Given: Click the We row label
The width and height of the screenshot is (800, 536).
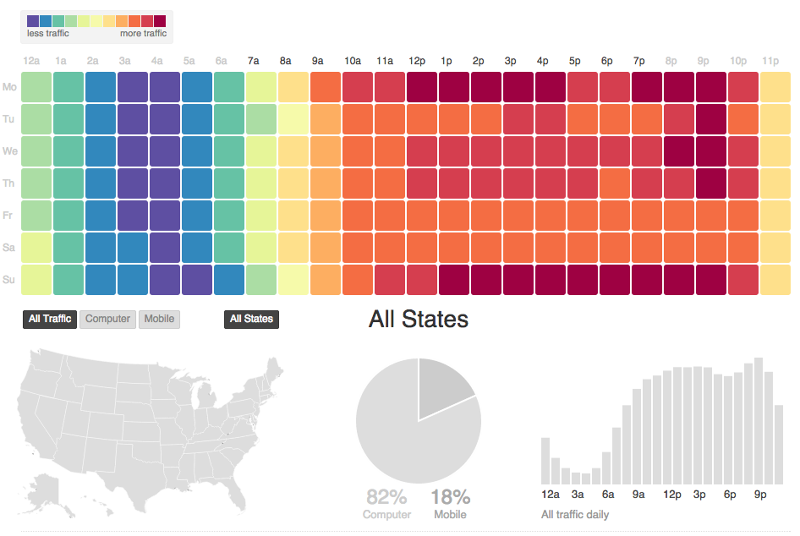Looking at the screenshot, I should (x=10, y=151).
